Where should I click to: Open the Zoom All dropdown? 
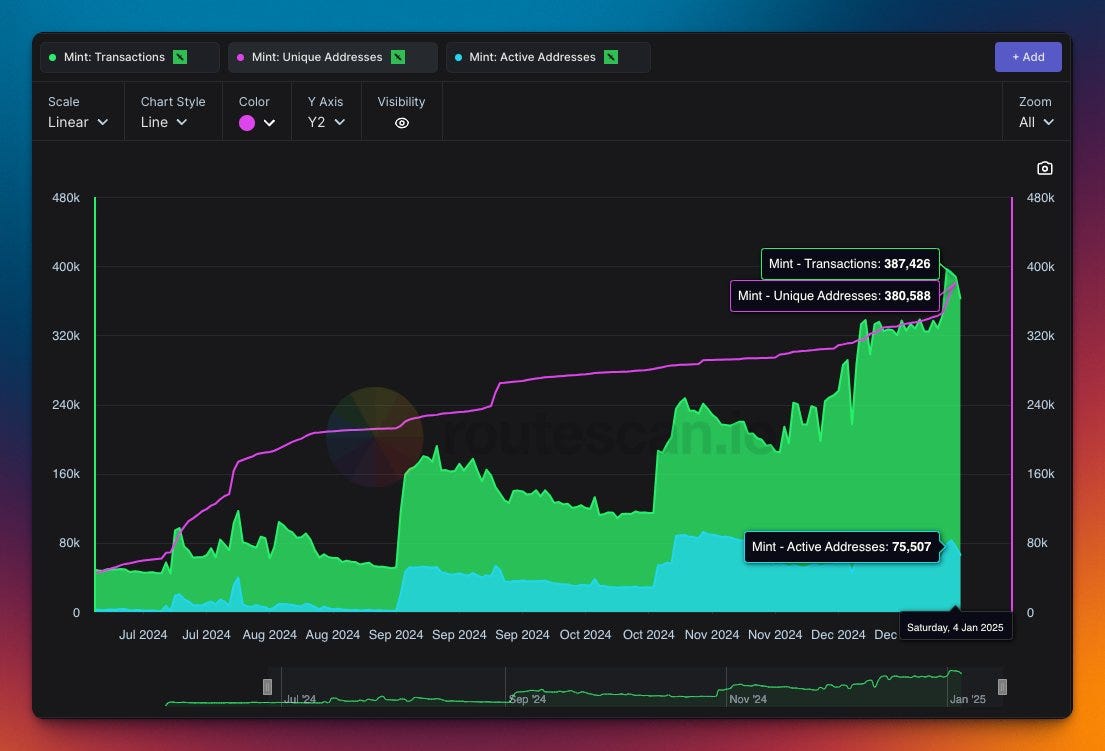(x=1036, y=122)
